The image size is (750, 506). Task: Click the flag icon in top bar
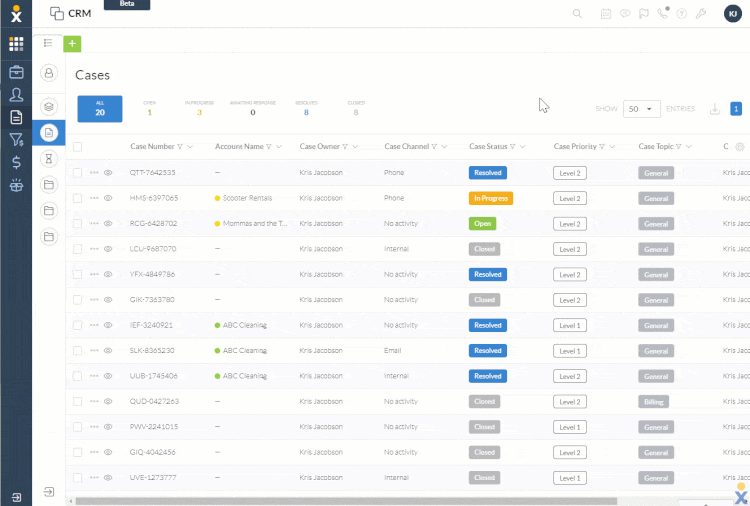[644, 14]
